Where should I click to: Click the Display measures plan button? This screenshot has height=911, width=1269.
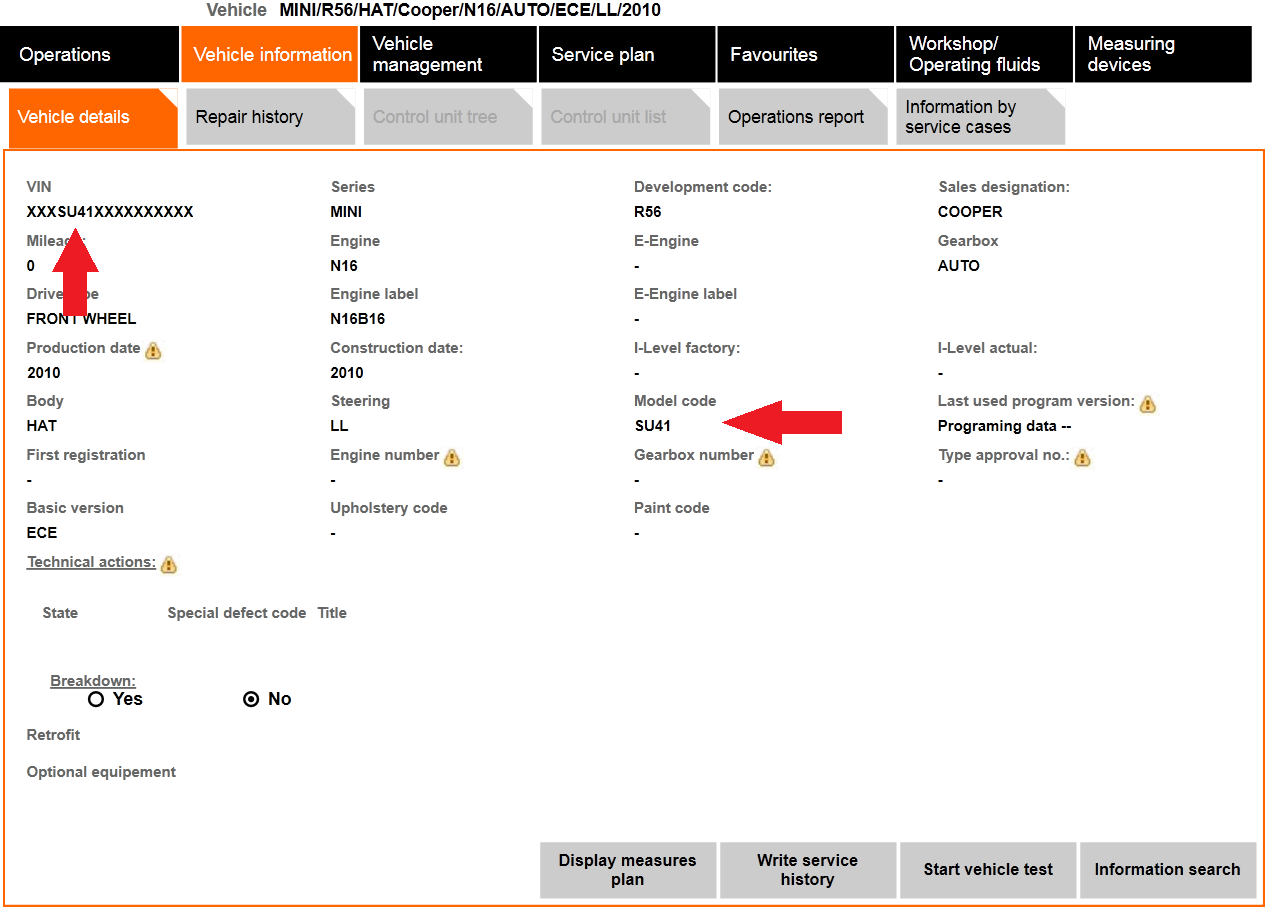click(x=627, y=870)
